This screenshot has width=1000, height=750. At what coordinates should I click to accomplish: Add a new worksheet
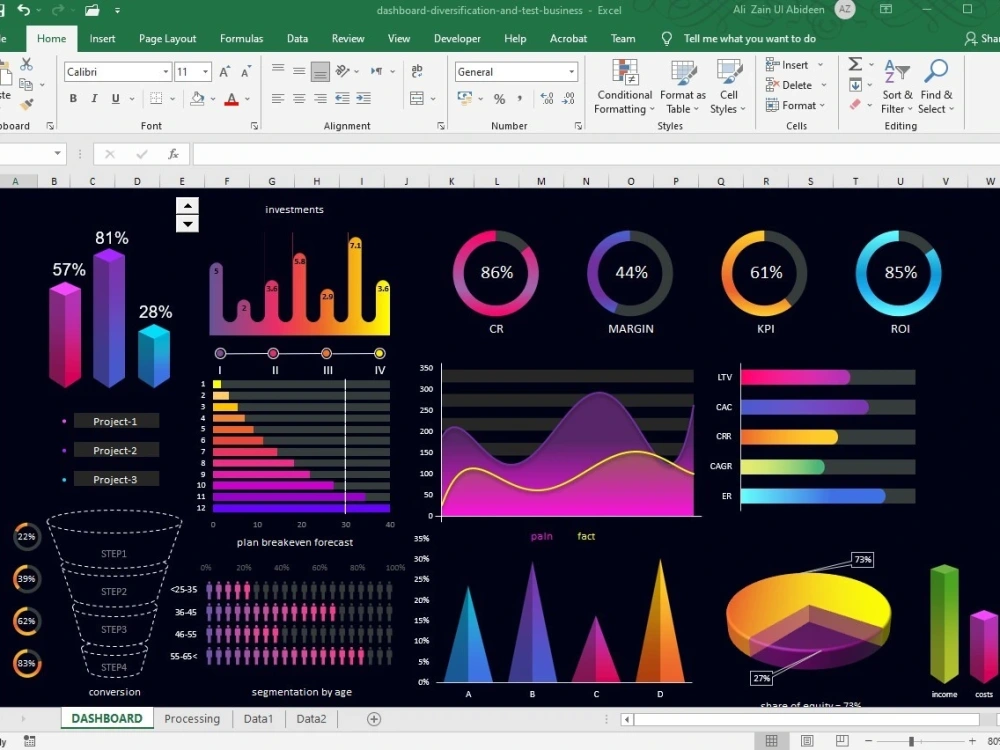[x=374, y=718]
